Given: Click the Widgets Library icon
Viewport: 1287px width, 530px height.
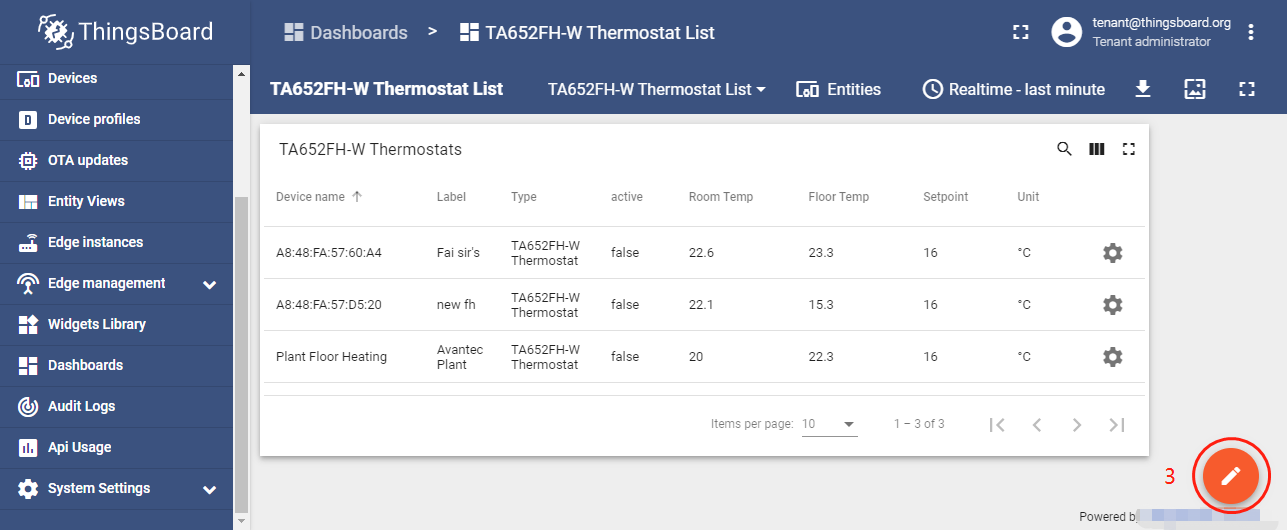Looking at the screenshot, I should (28, 324).
